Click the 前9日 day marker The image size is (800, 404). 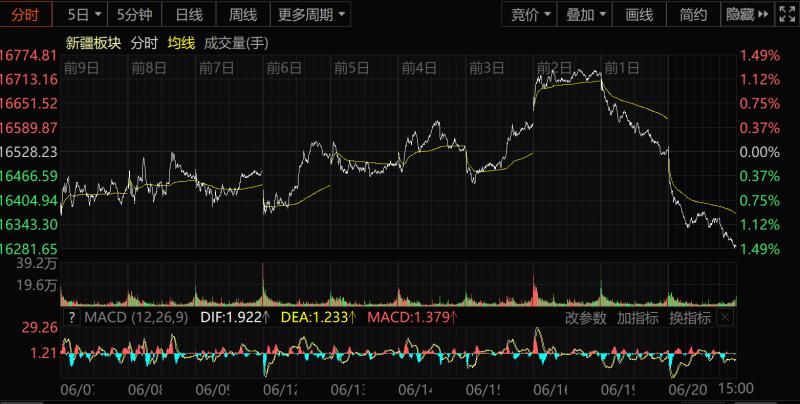click(x=81, y=68)
